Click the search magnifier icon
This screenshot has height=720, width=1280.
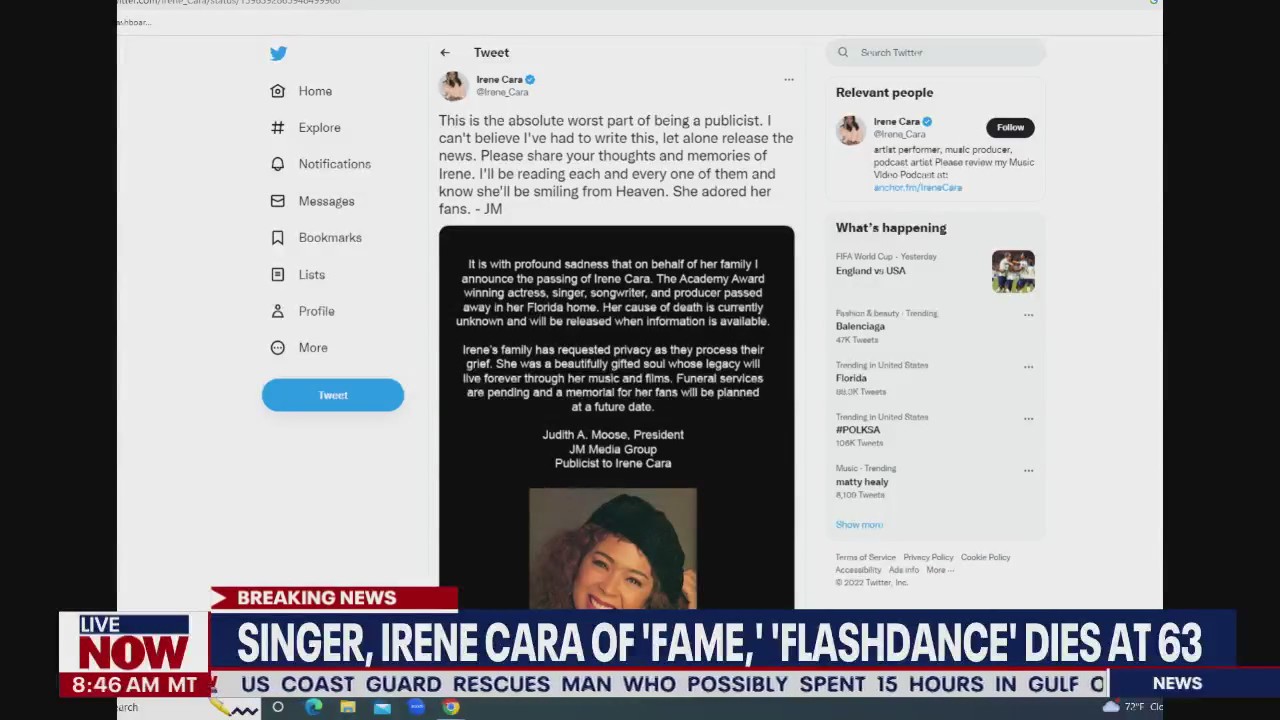(x=843, y=52)
